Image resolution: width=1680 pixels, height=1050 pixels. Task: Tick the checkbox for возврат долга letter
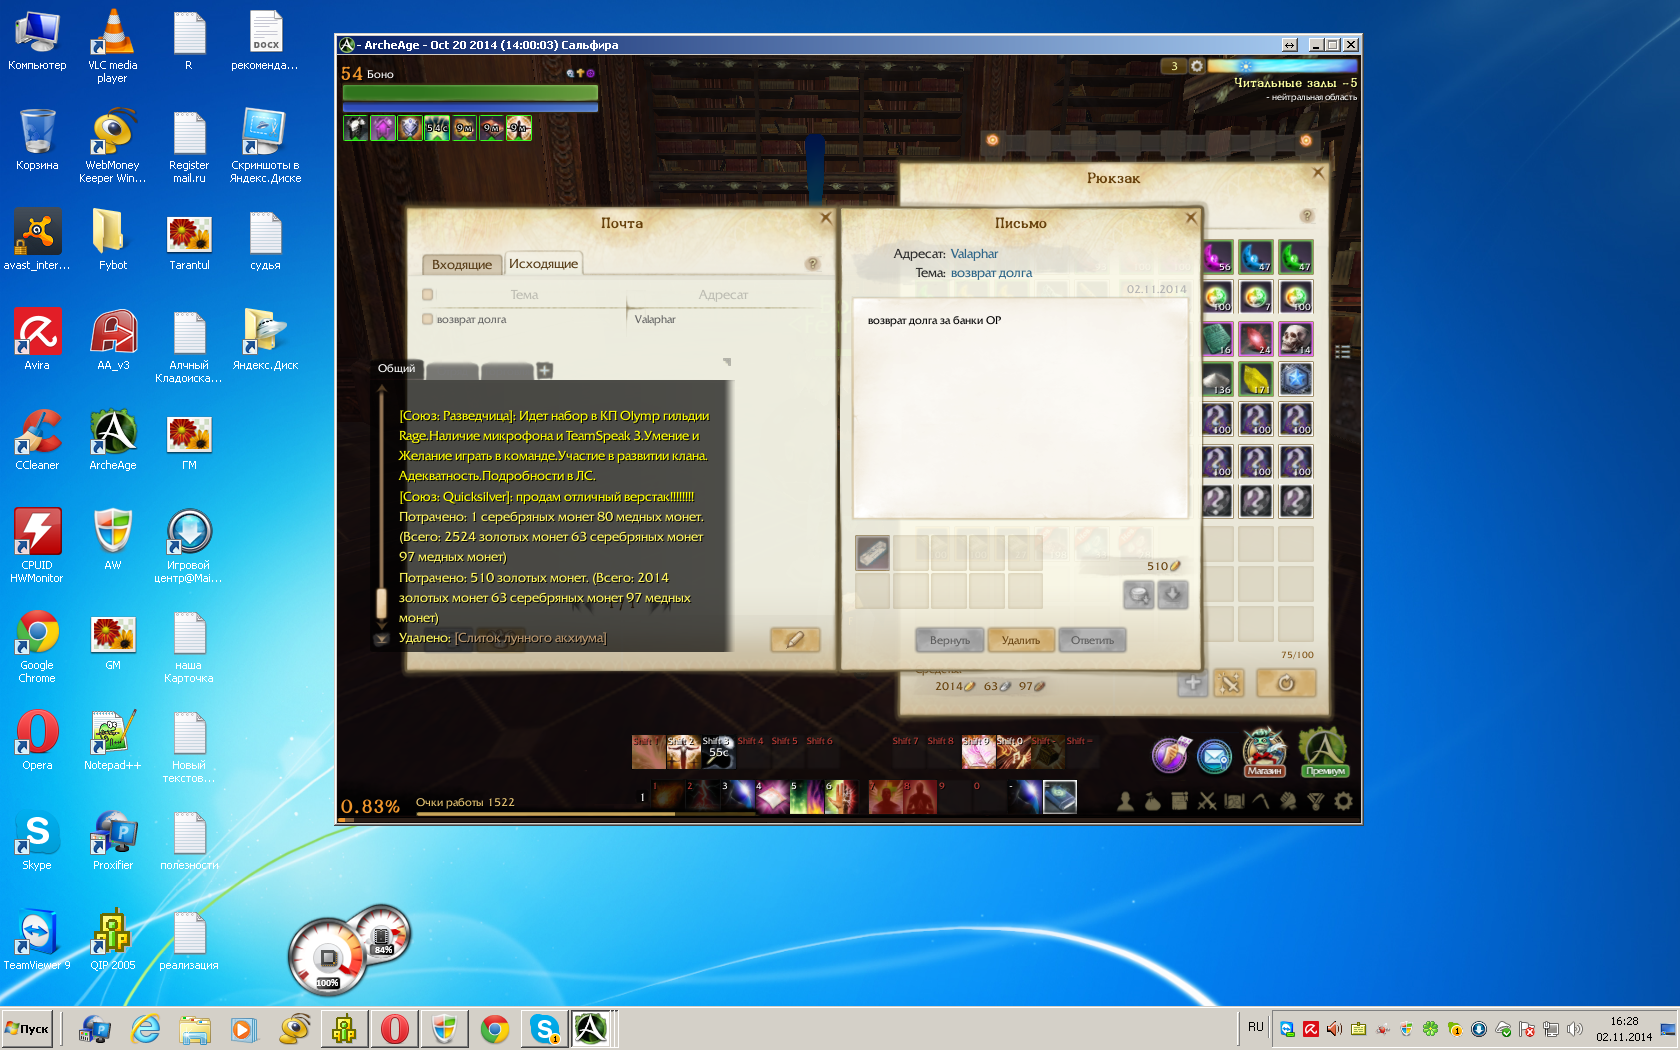click(428, 319)
